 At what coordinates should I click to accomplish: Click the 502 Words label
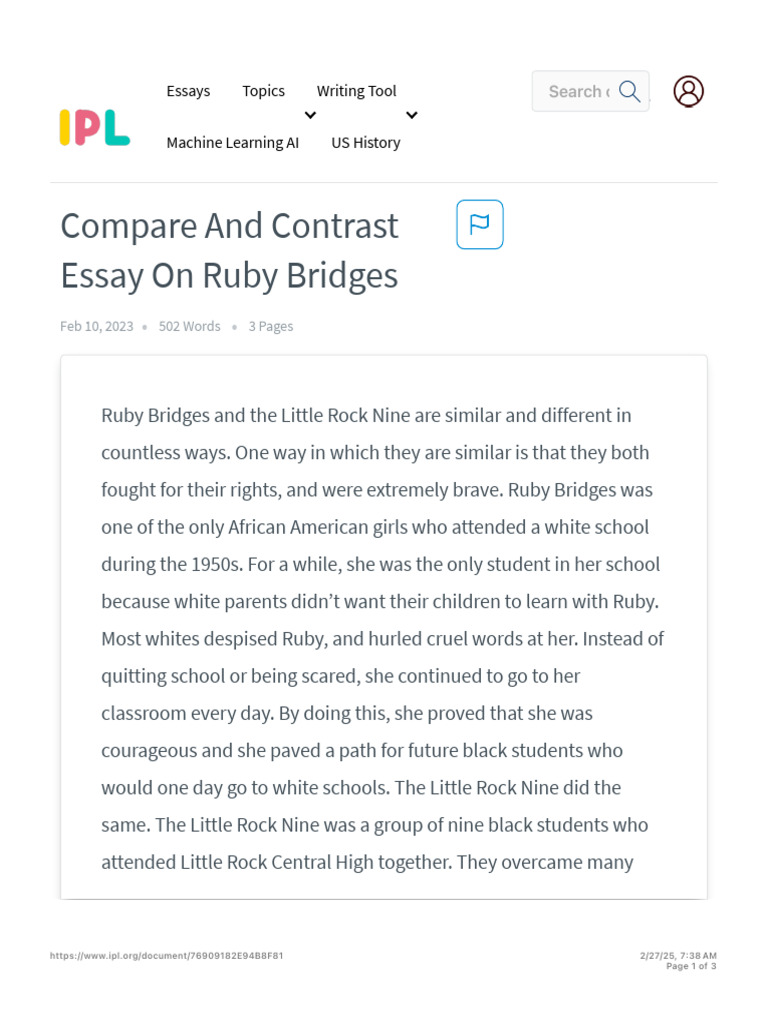[189, 326]
